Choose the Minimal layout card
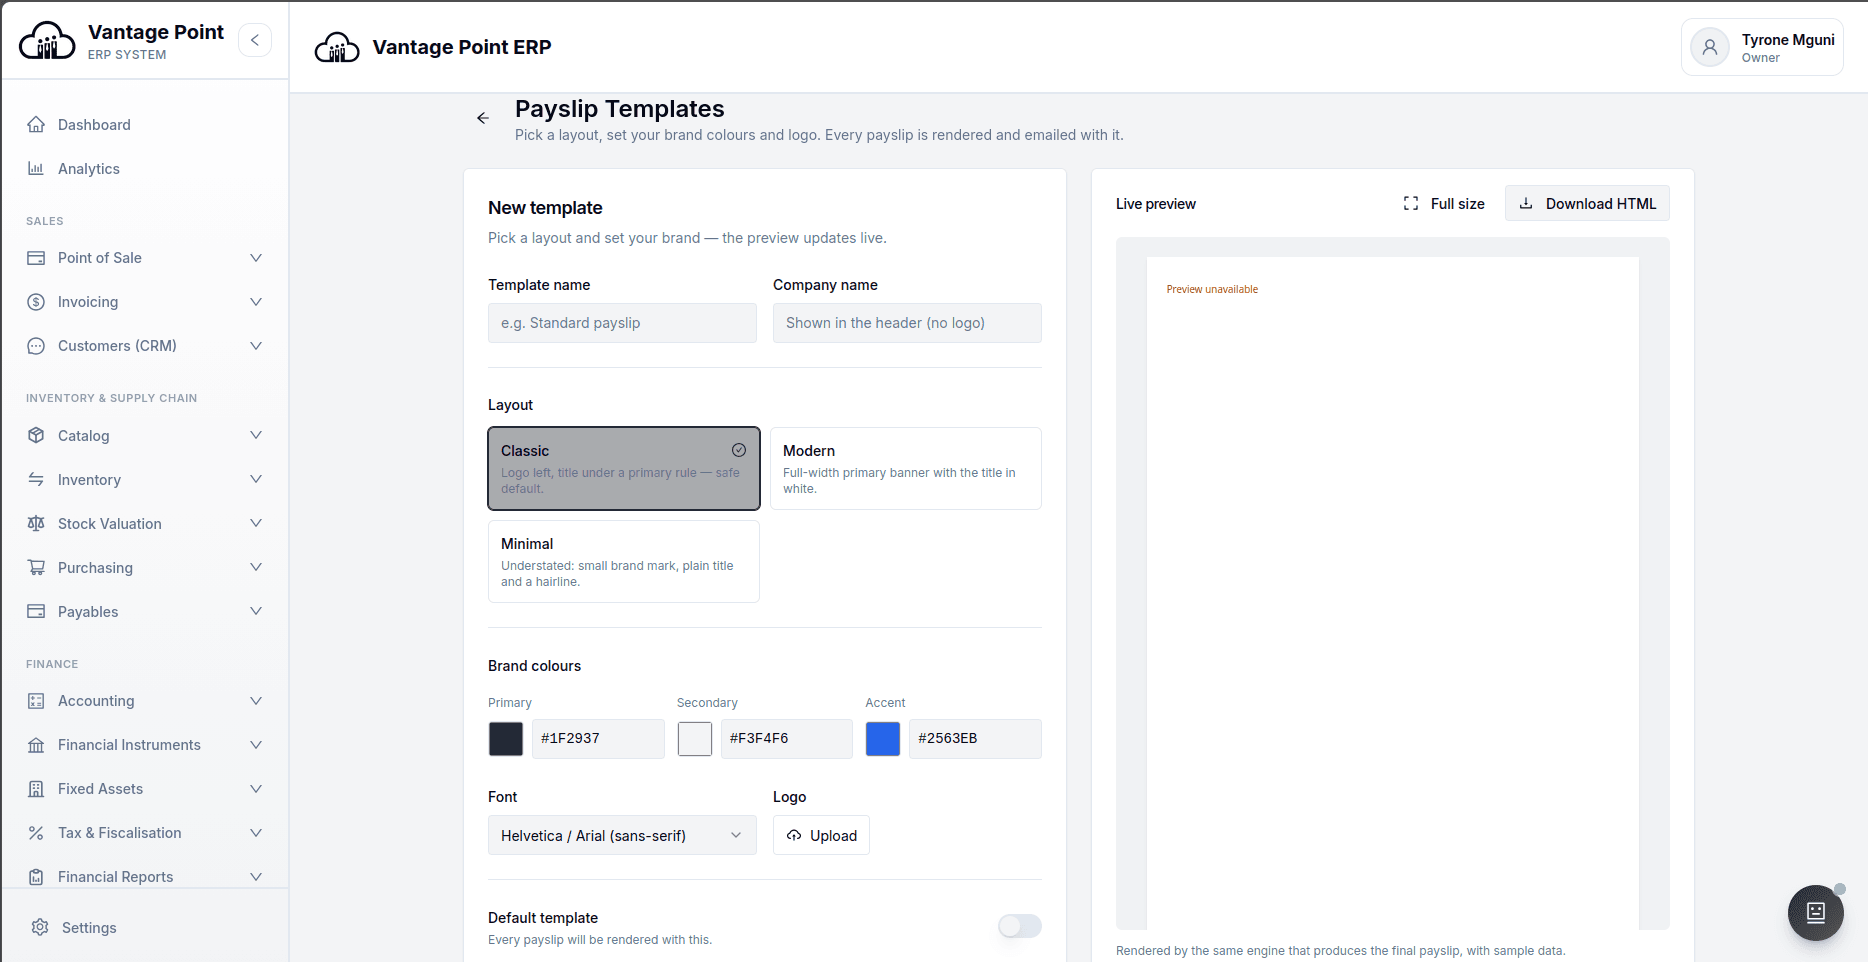This screenshot has height=962, width=1868. (x=623, y=561)
